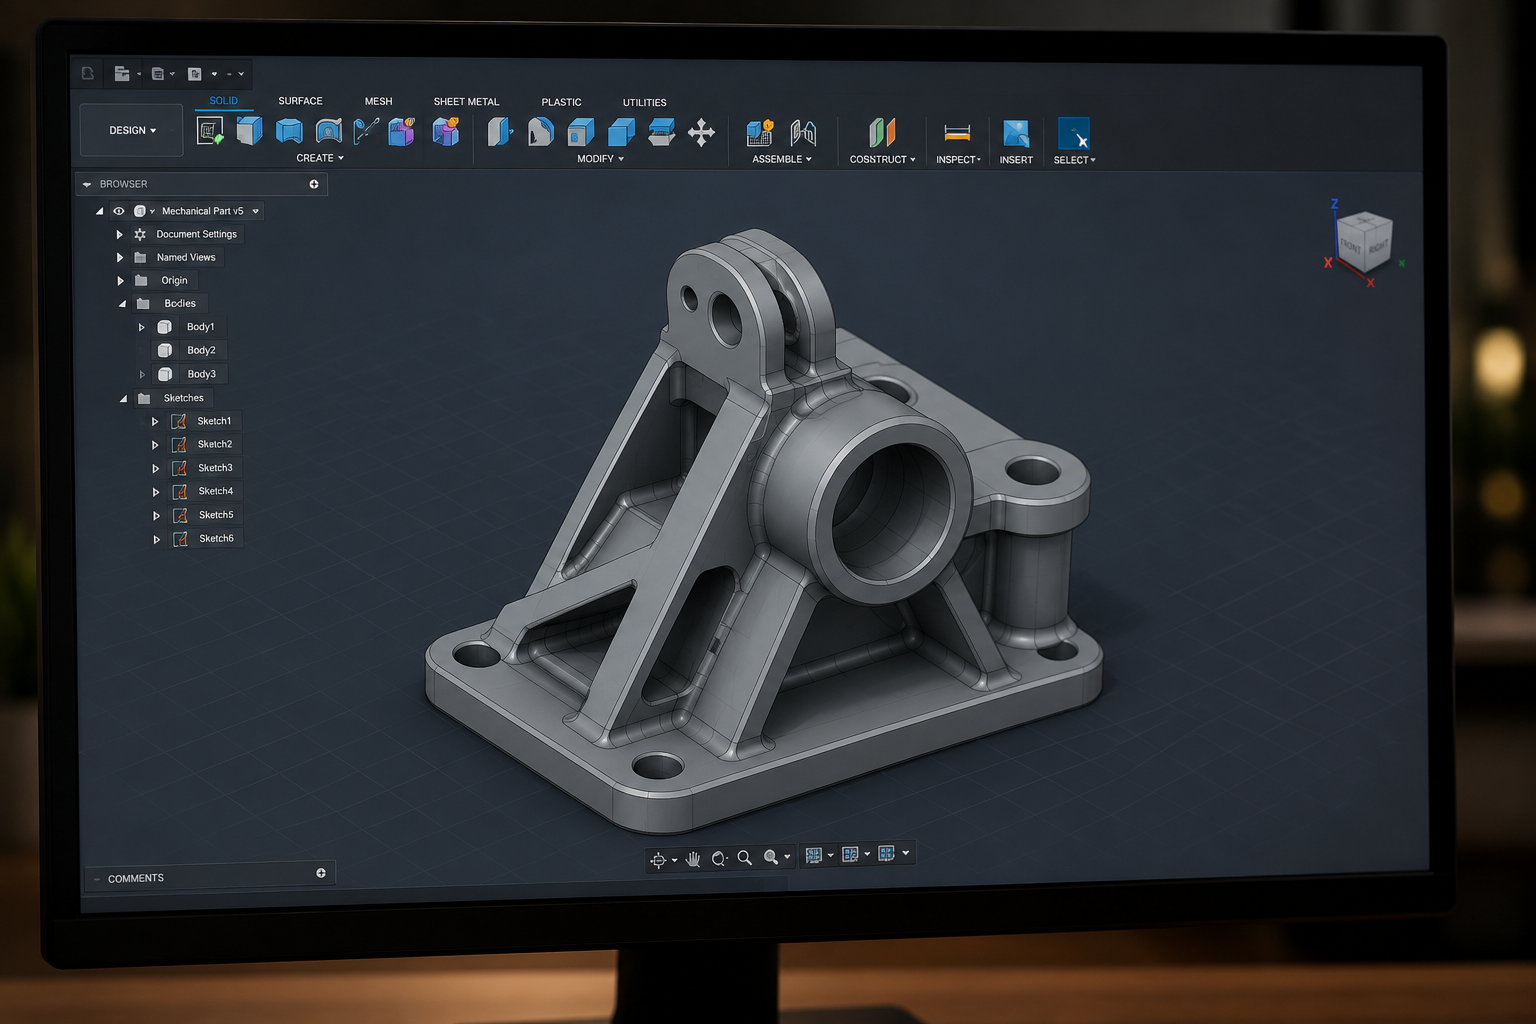Click the INSERT label button
This screenshot has height=1024, width=1536.
pyautogui.click(x=1016, y=160)
